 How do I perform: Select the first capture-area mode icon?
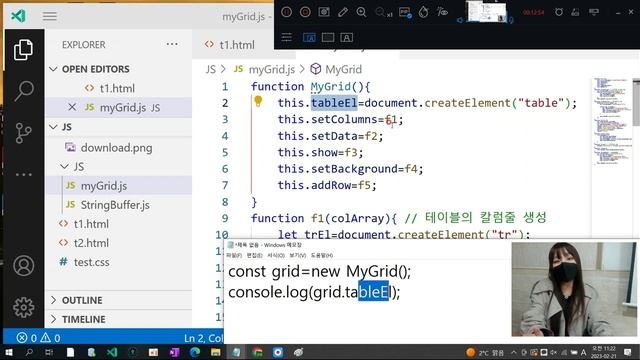309,38
